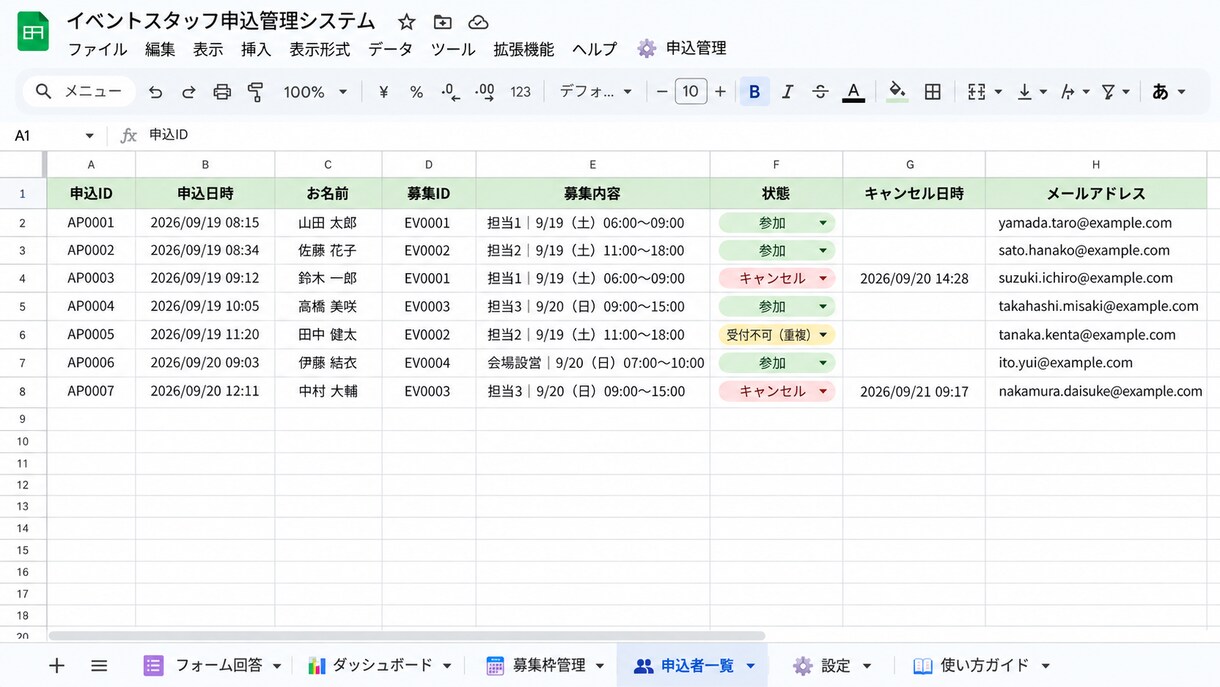Image resolution: width=1220 pixels, height=687 pixels.
Task: Open the 編集 menu
Action: tap(160, 49)
